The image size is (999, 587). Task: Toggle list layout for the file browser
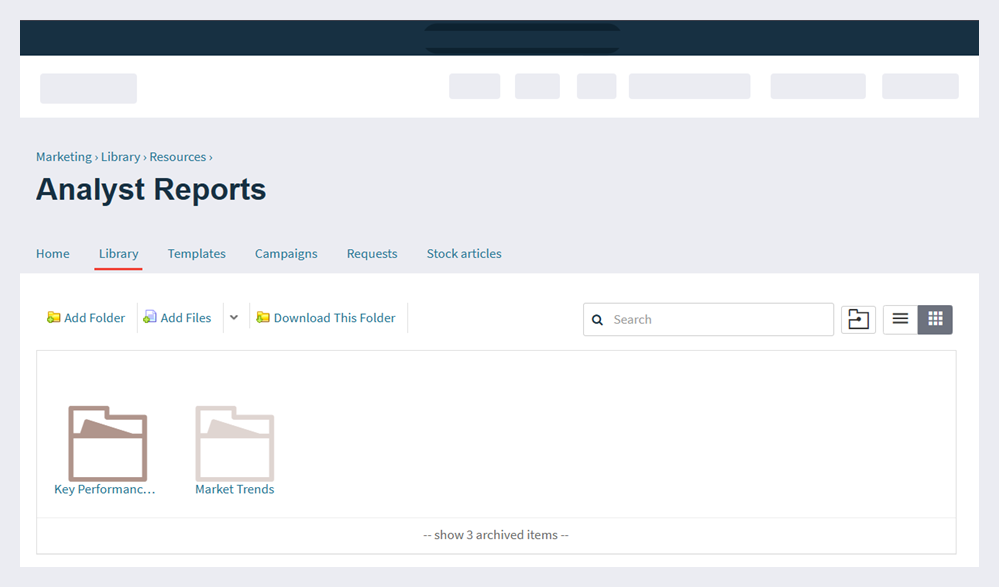[899, 318]
